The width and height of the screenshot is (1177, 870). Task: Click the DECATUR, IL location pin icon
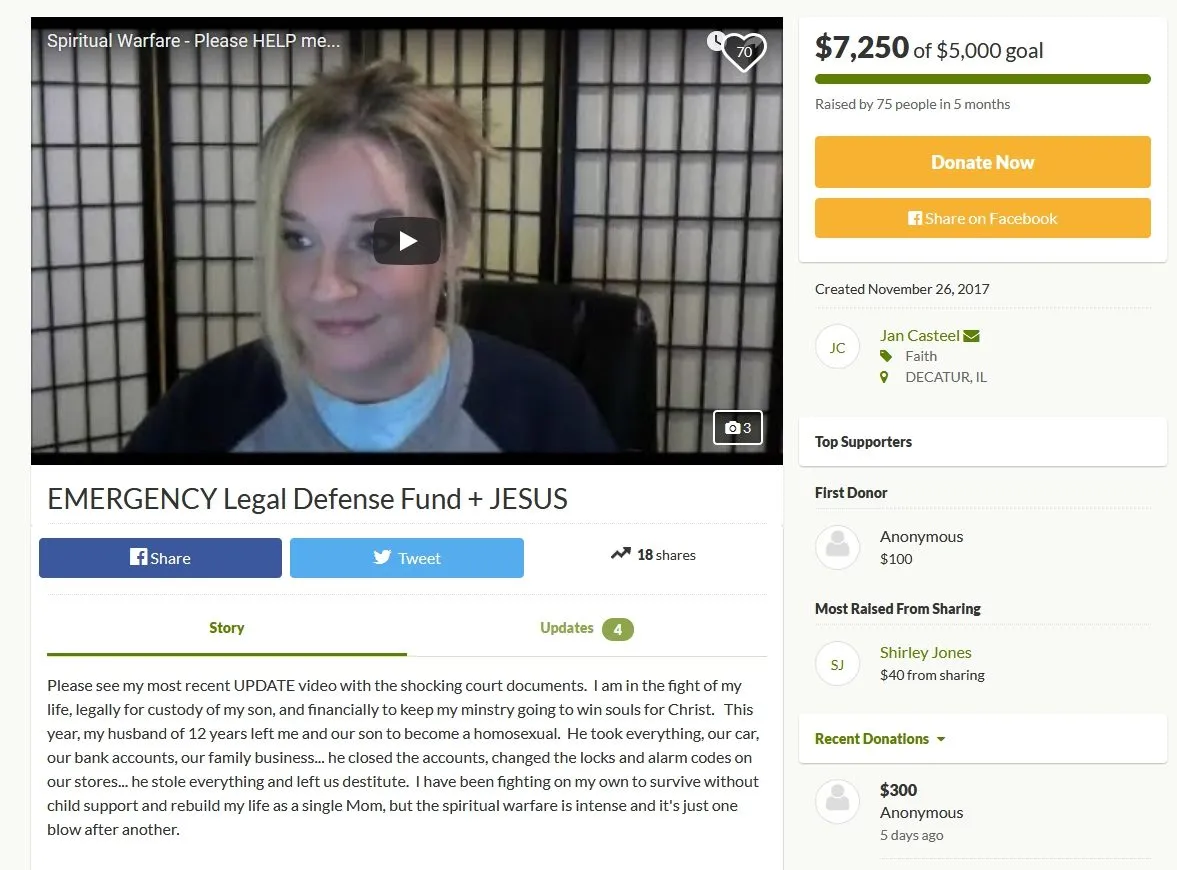tap(884, 377)
